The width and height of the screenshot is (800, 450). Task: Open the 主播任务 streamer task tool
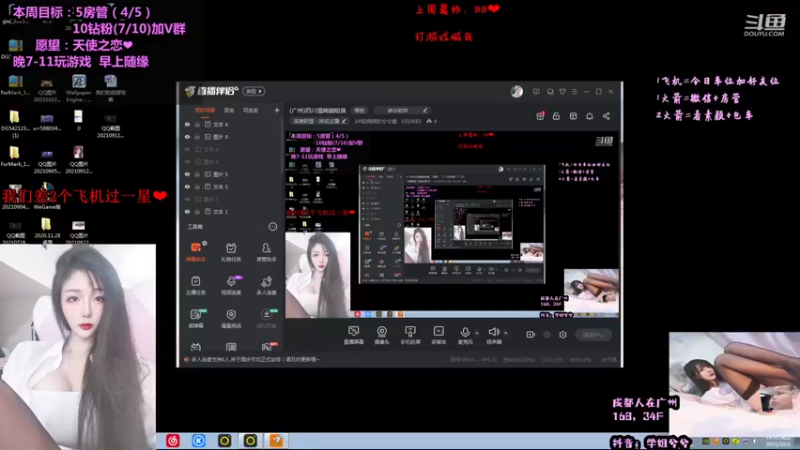[x=196, y=285]
